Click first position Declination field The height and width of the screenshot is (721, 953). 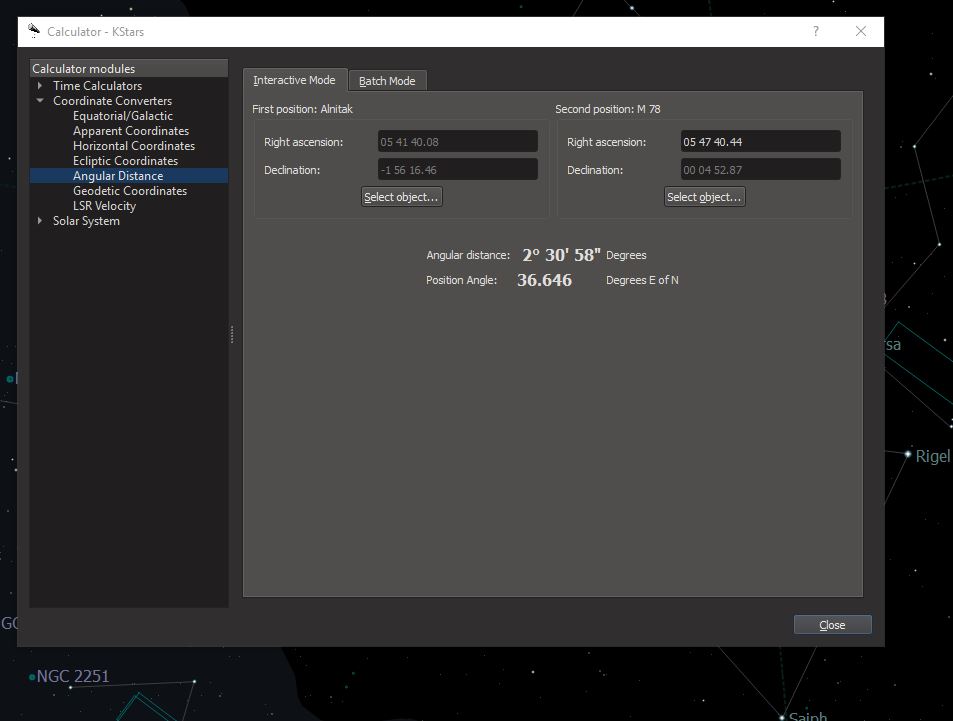[458, 170]
